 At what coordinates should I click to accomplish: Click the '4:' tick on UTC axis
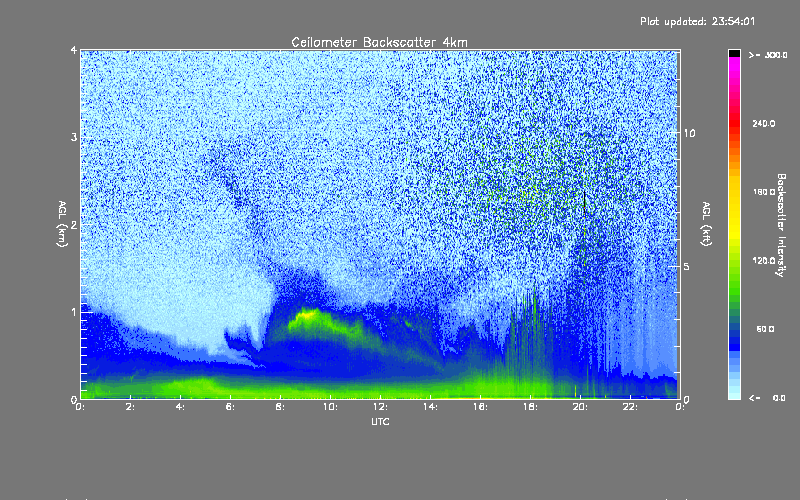(181, 407)
